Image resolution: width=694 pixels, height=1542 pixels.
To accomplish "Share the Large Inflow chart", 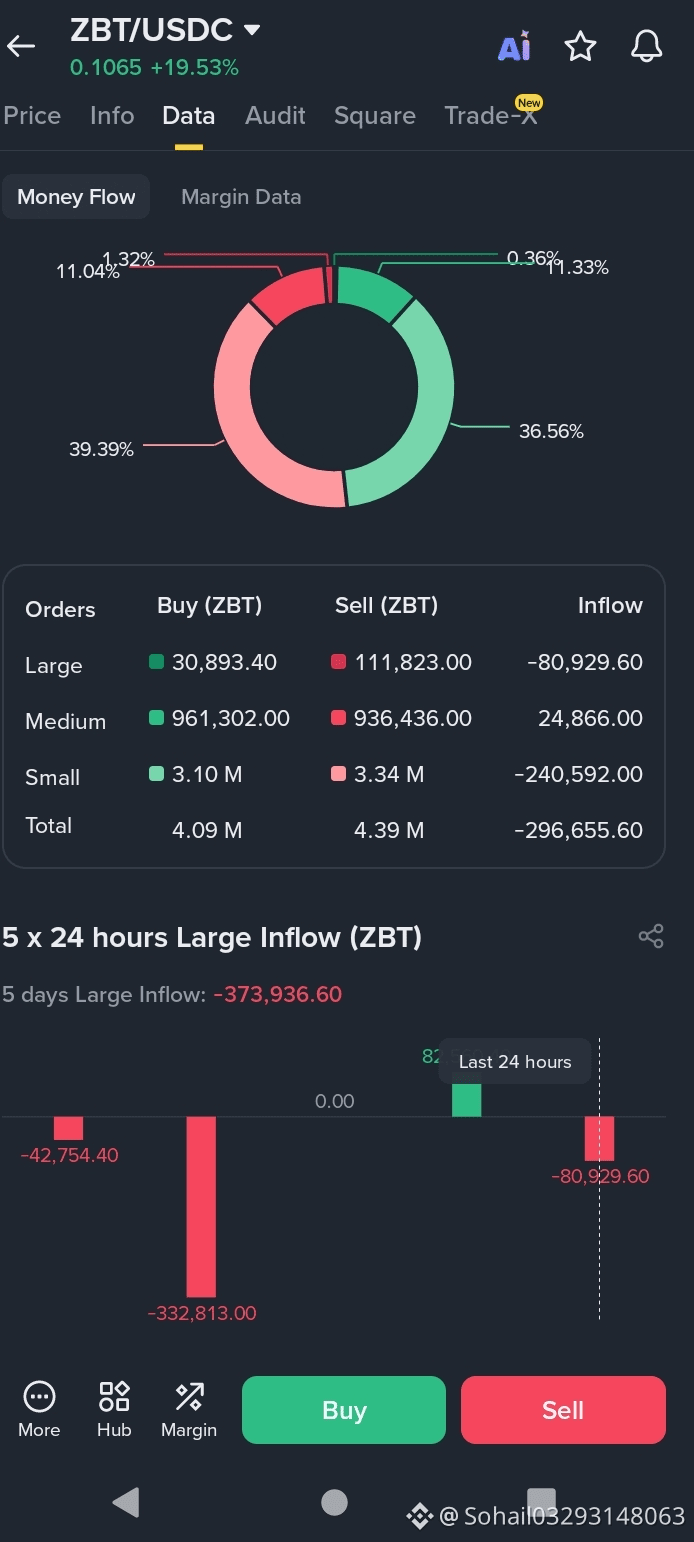I will [x=651, y=936].
